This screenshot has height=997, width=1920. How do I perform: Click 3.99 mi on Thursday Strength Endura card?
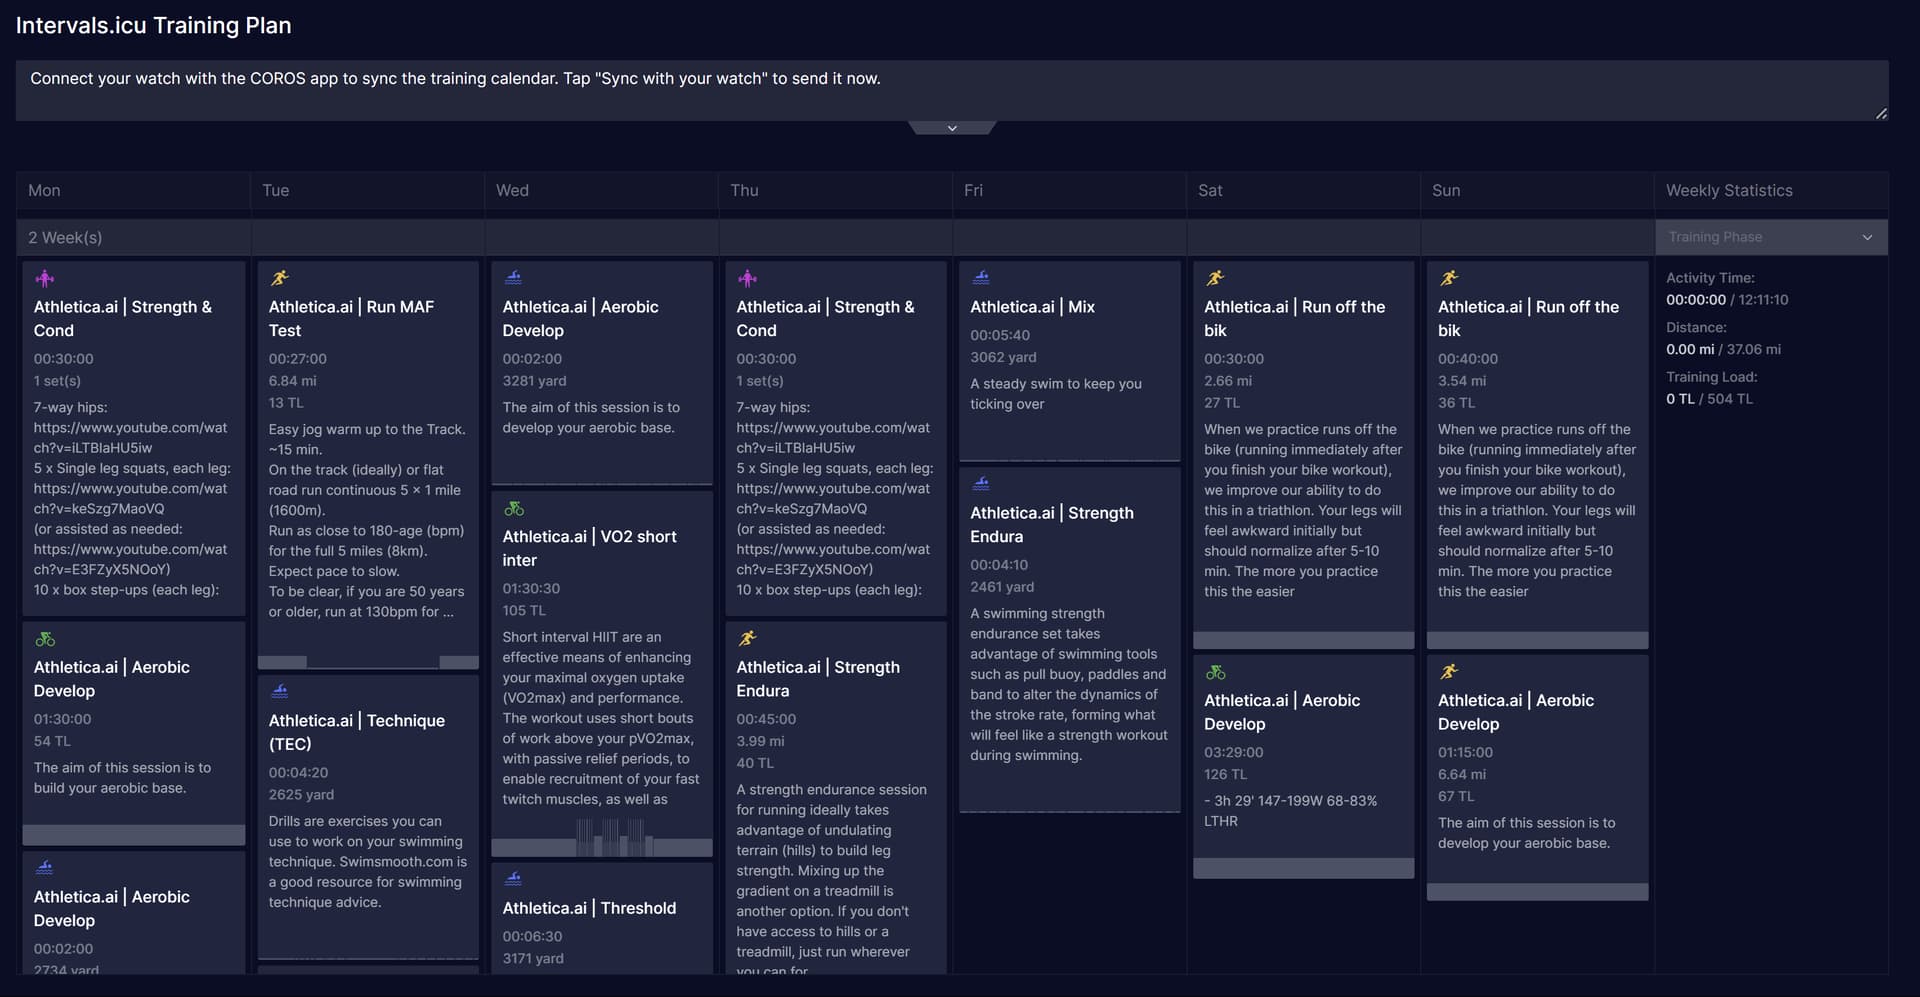[x=760, y=741]
